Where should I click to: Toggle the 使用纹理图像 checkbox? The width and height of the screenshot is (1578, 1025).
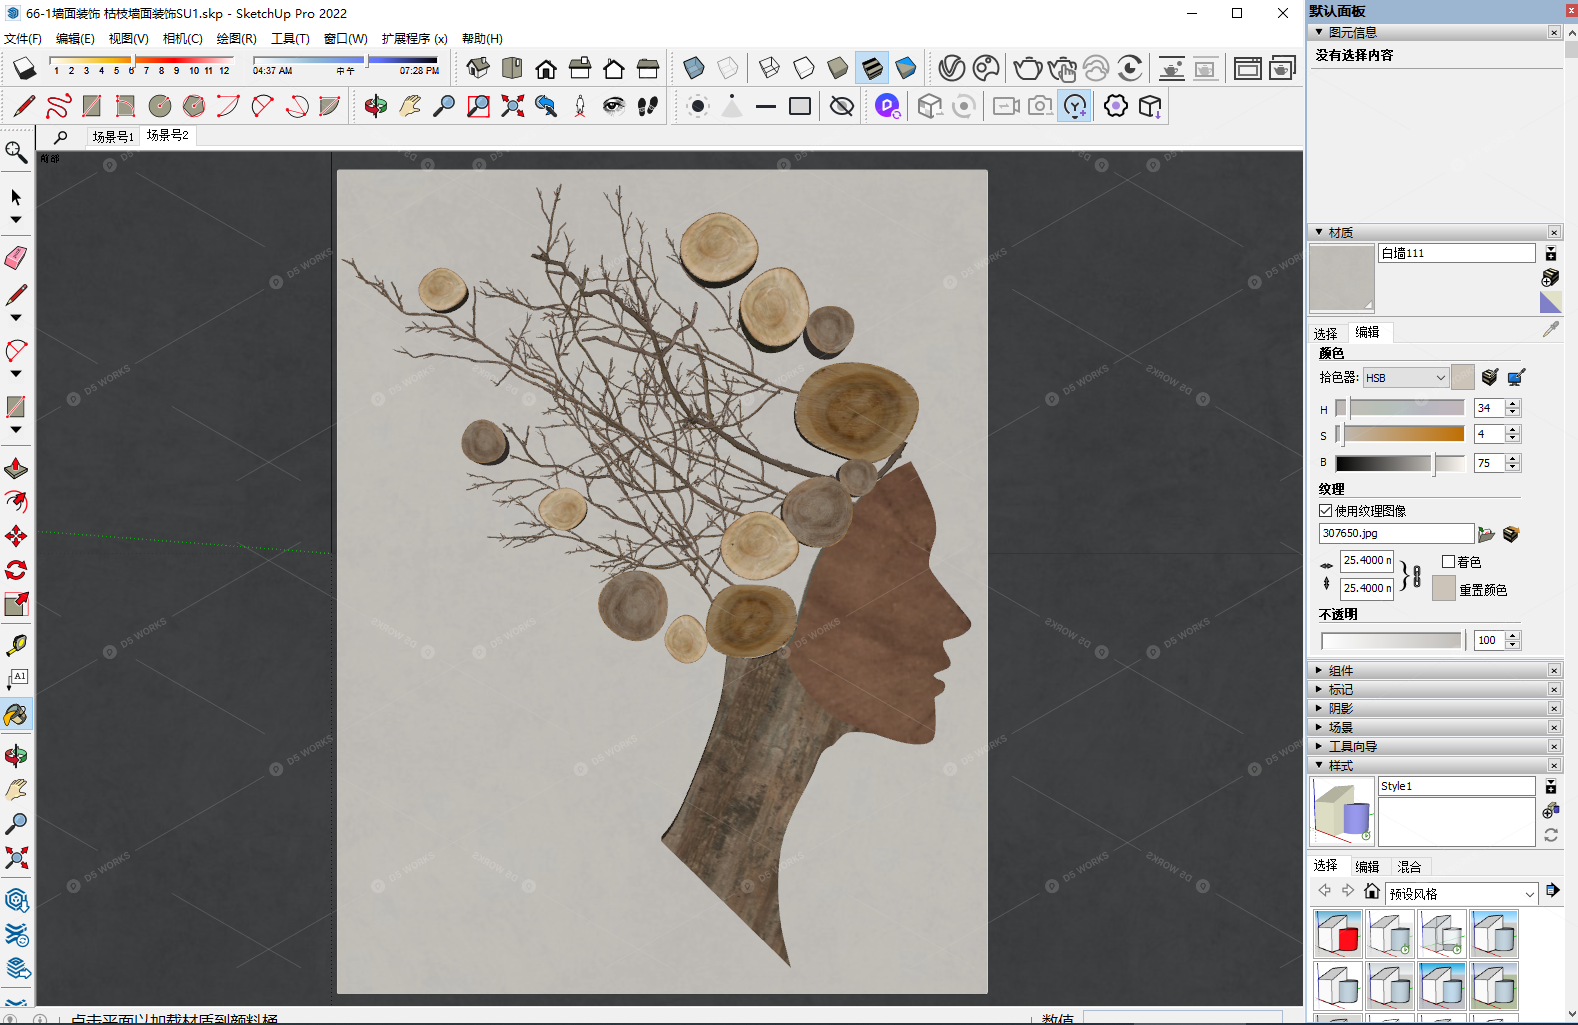[1326, 511]
